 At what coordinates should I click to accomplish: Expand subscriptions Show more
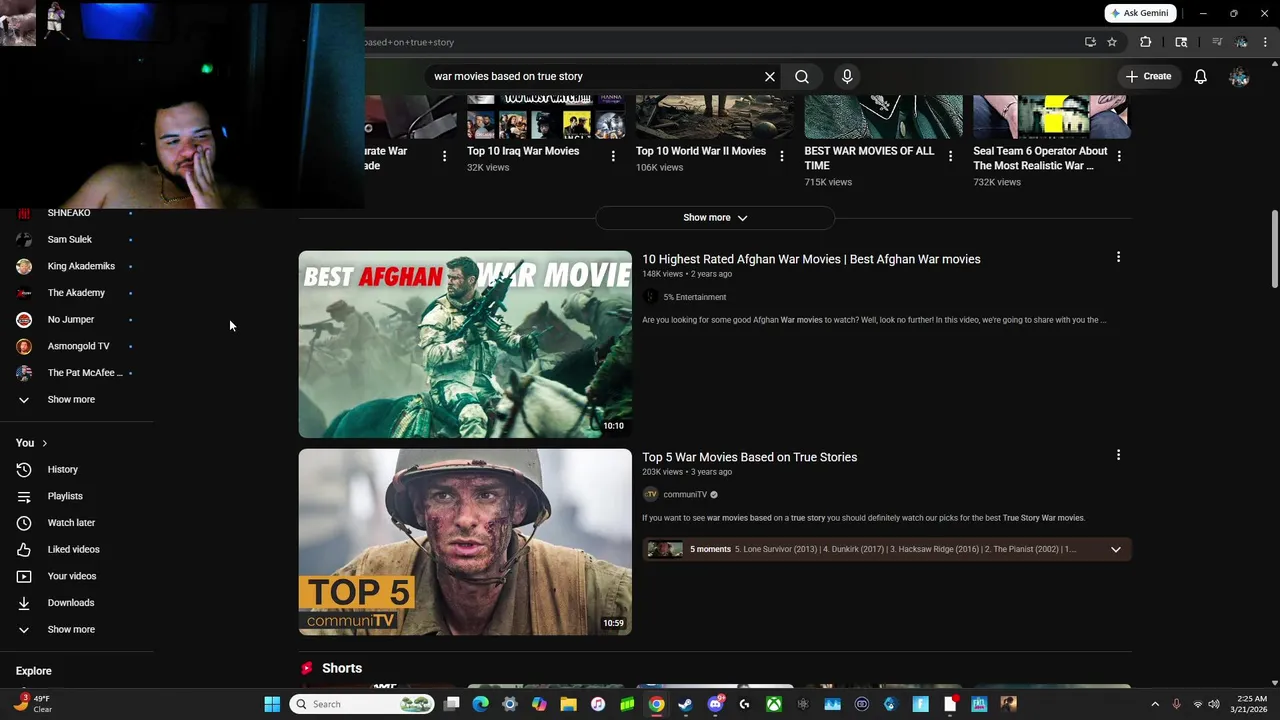(71, 399)
